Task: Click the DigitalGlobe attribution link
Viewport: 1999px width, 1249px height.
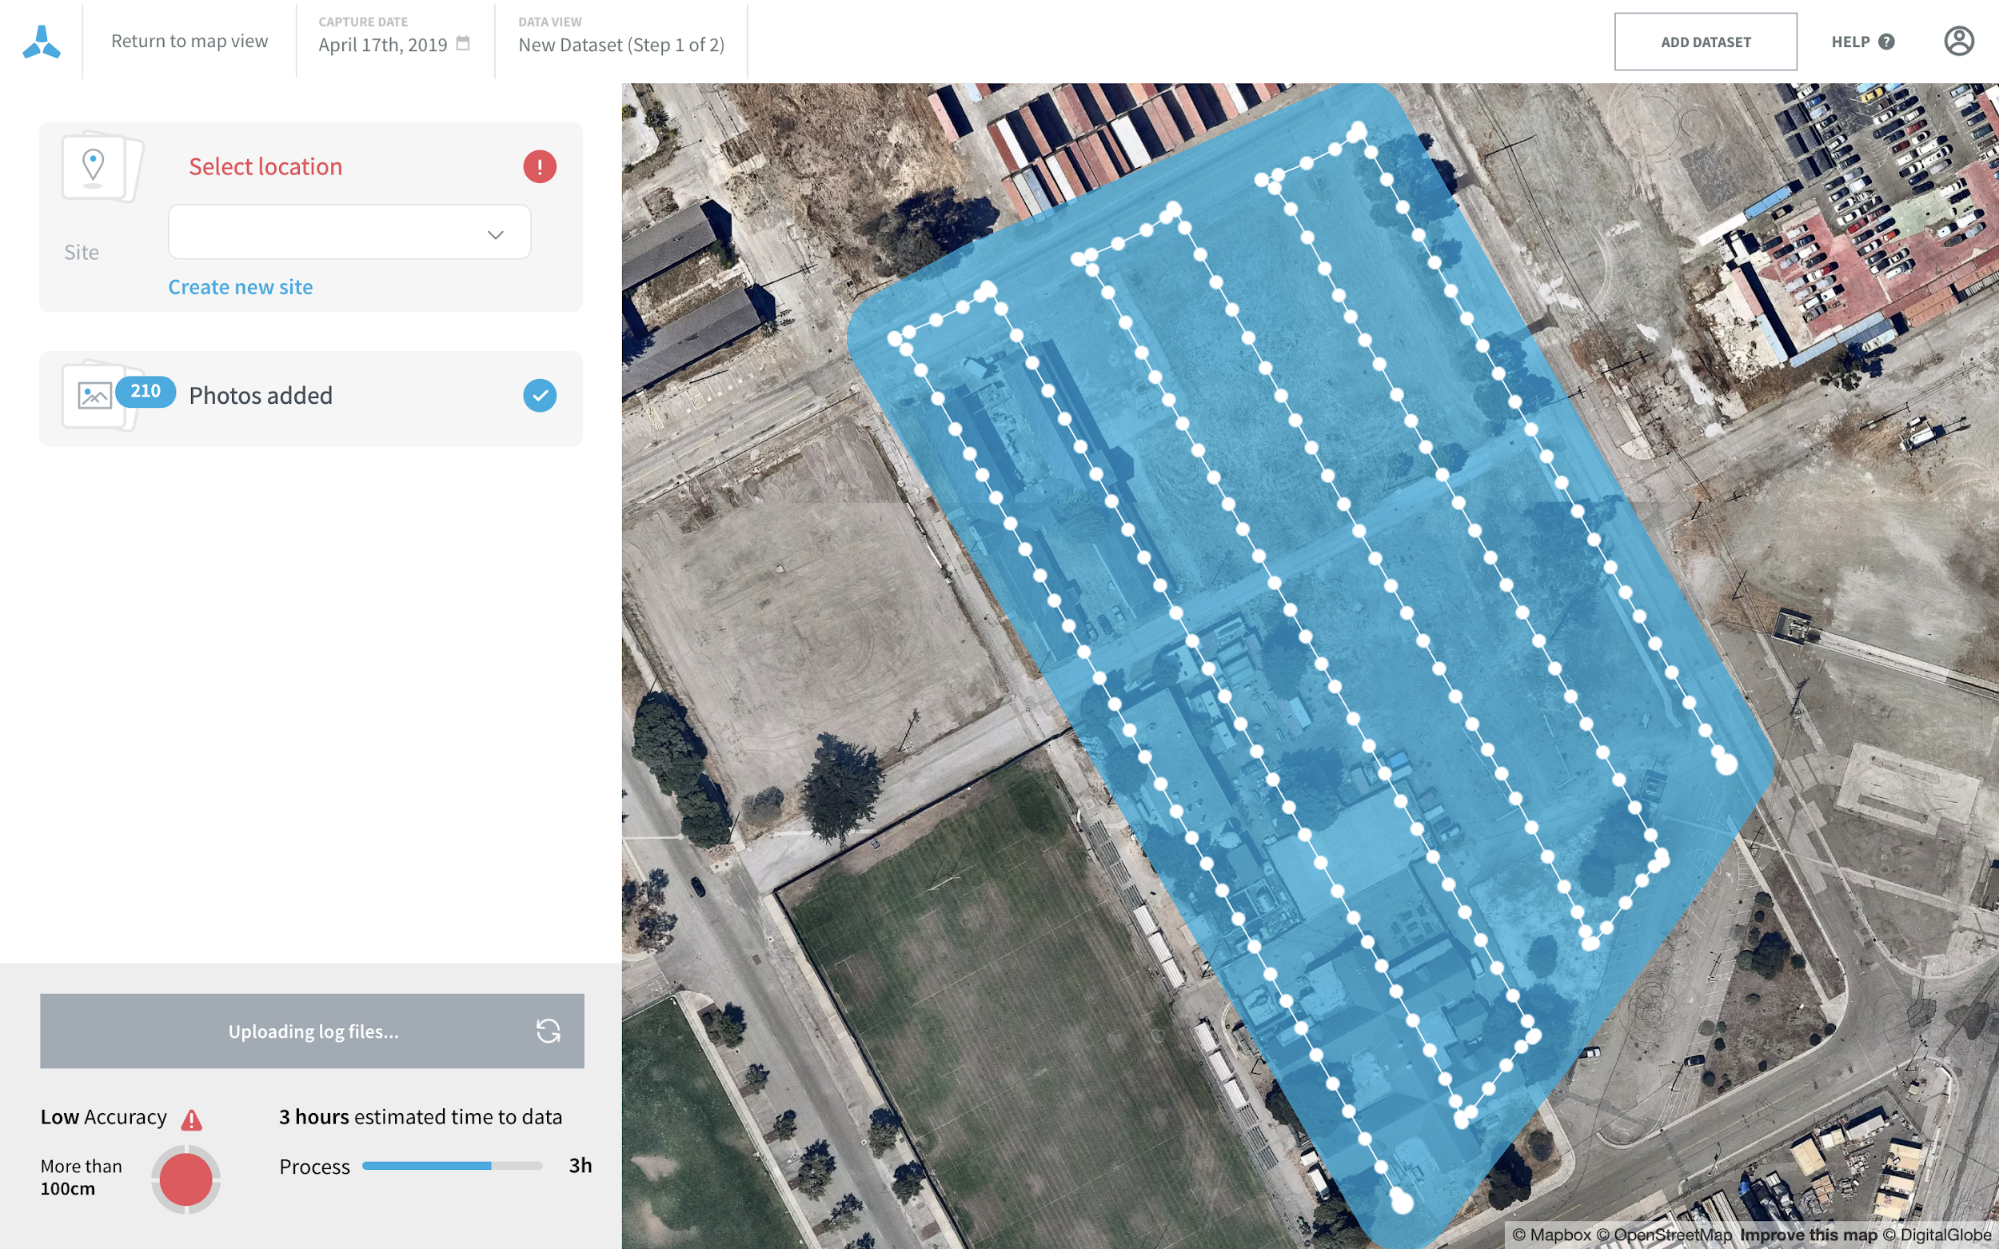Action: pyautogui.click(x=1937, y=1235)
